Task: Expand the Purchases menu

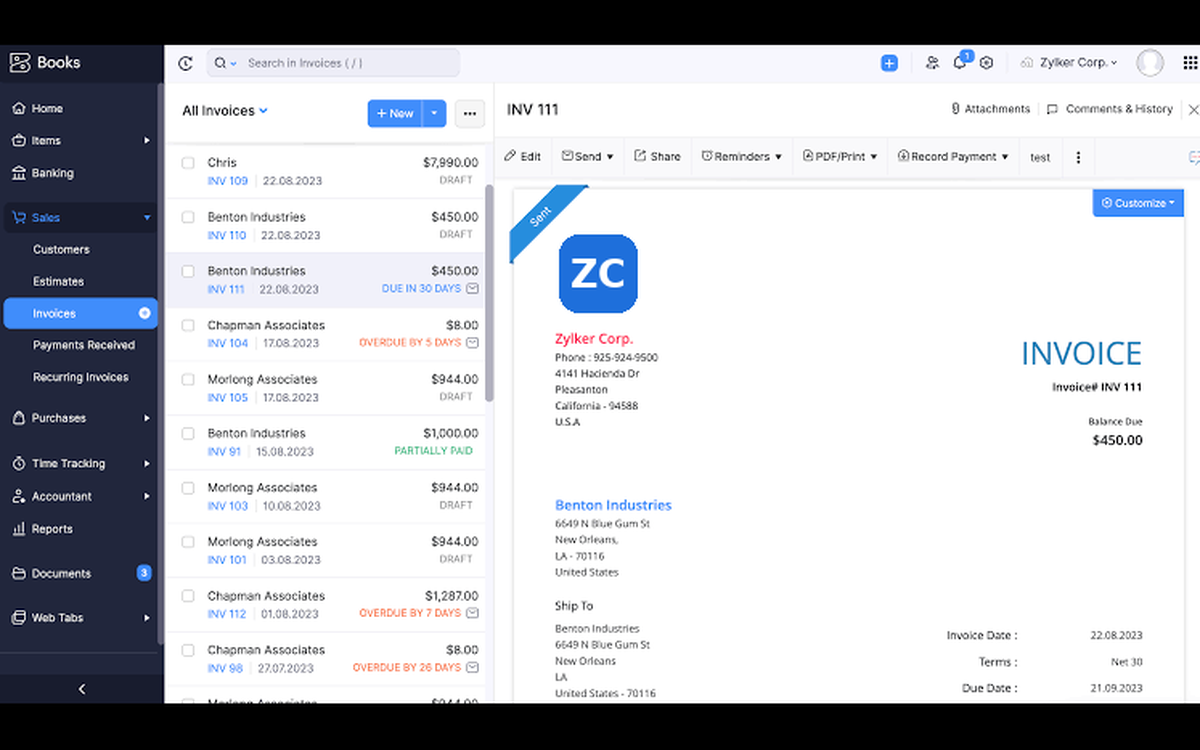Action: [x=147, y=418]
